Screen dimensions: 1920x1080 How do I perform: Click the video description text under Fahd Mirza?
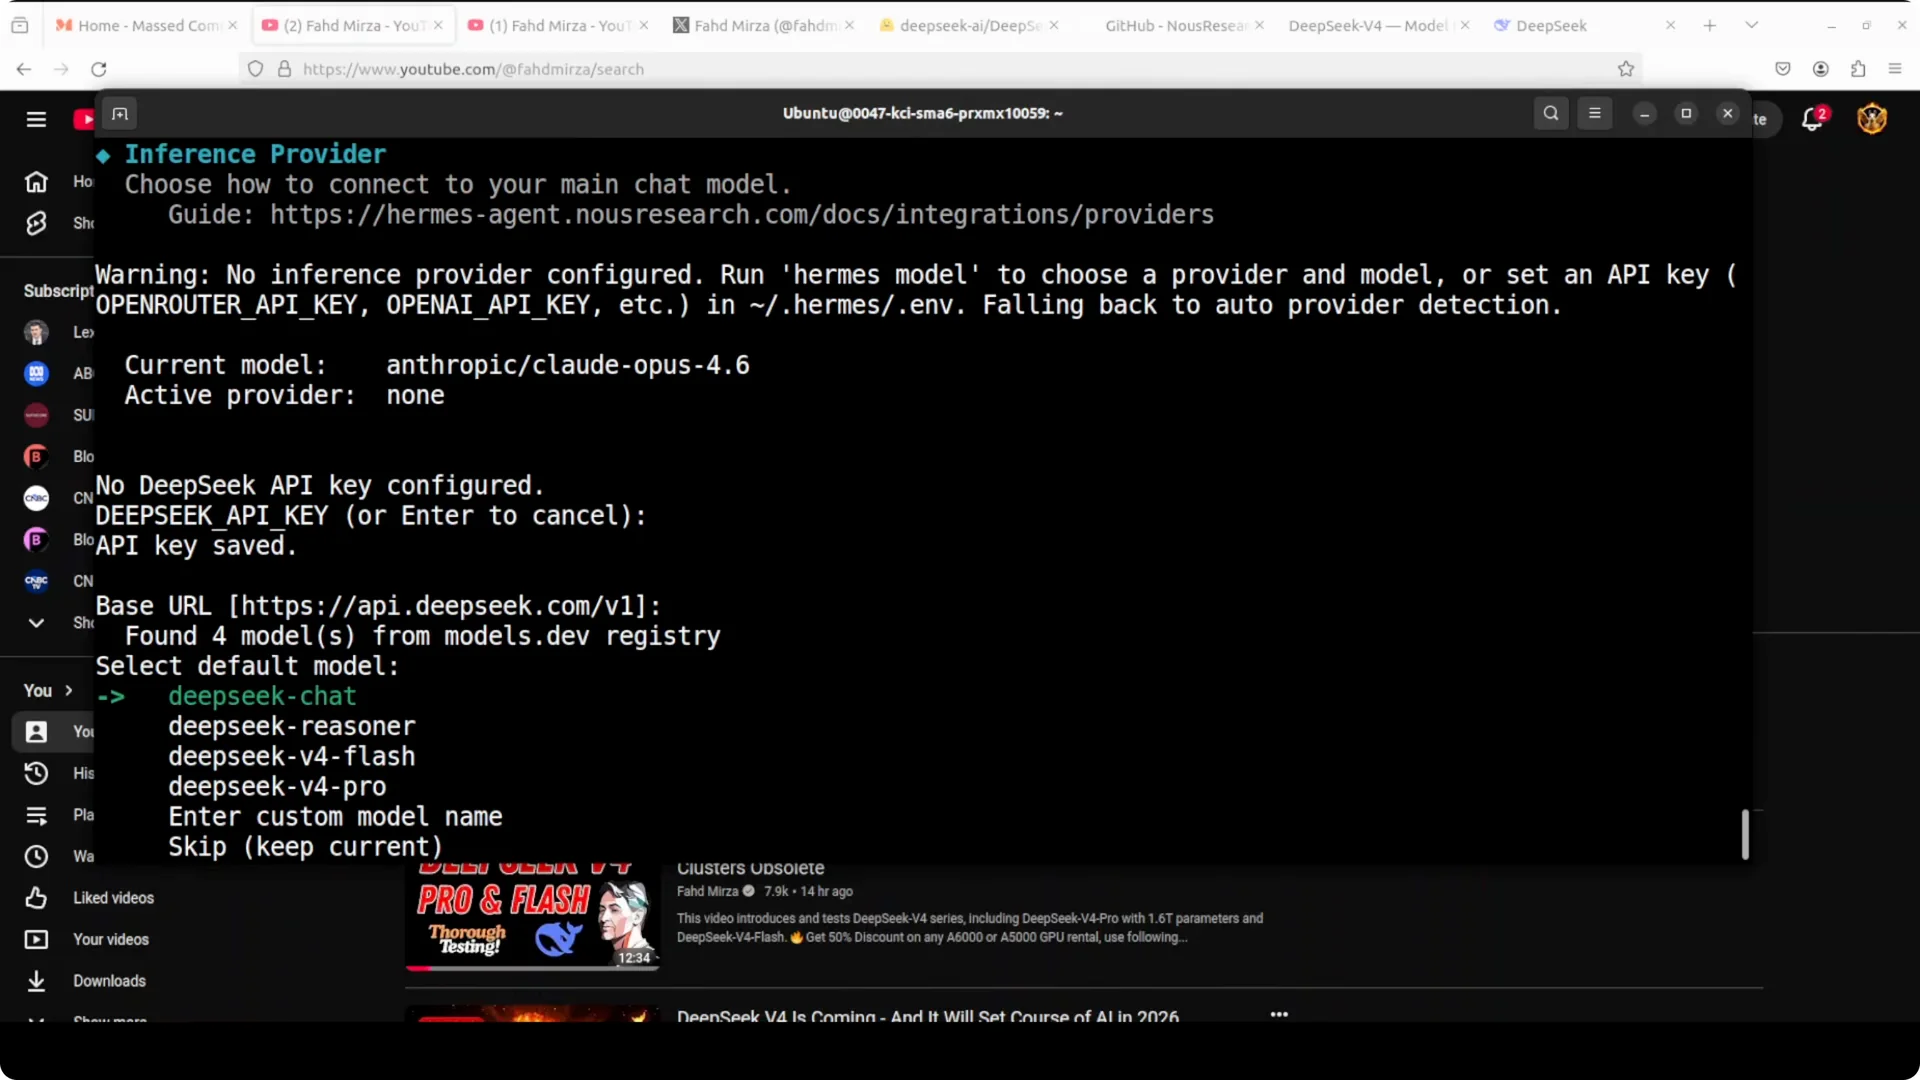(x=970, y=928)
